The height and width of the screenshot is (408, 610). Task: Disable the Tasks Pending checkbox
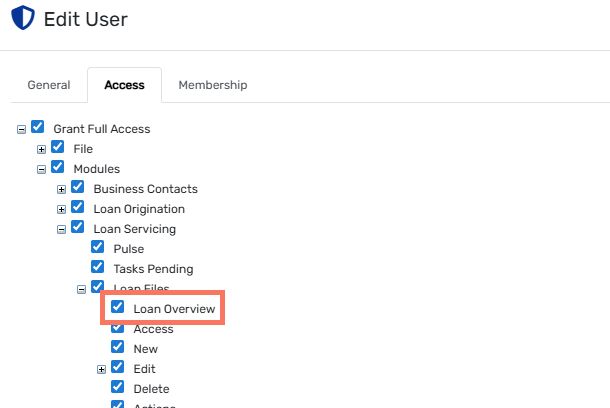[x=98, y=268]
